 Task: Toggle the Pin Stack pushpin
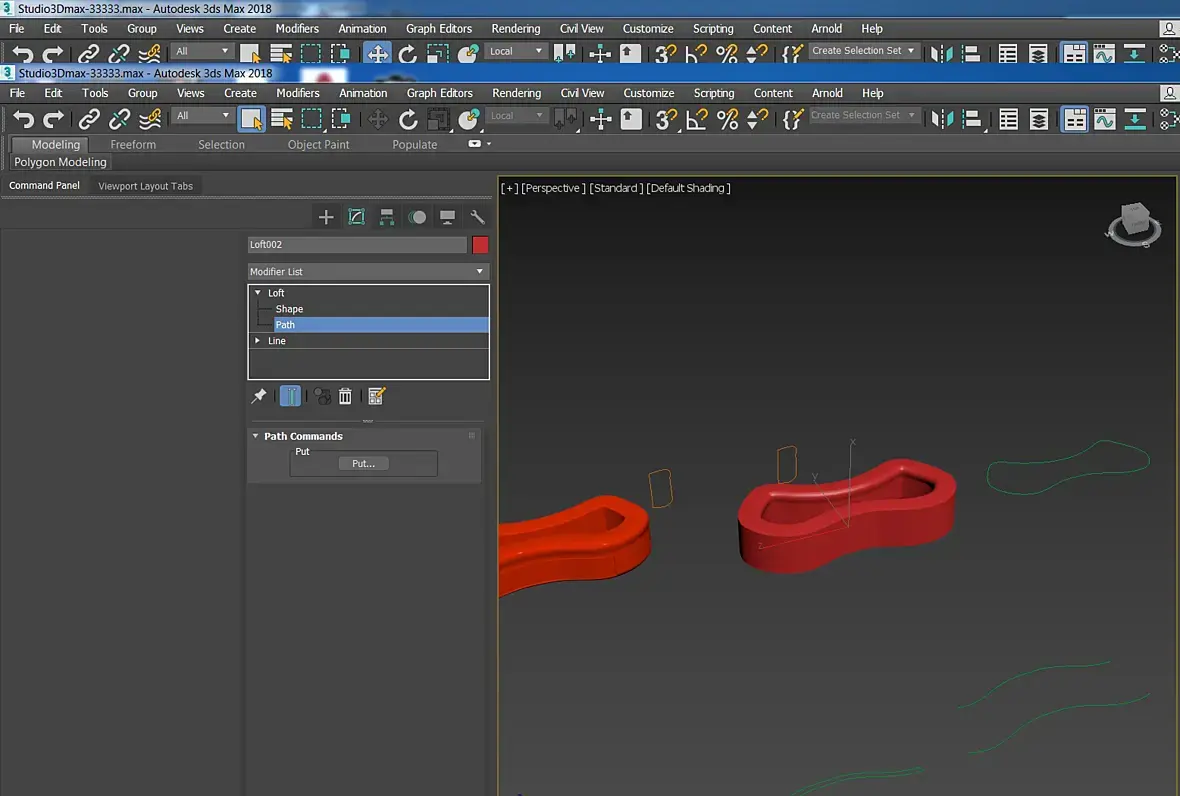(259, 397)
